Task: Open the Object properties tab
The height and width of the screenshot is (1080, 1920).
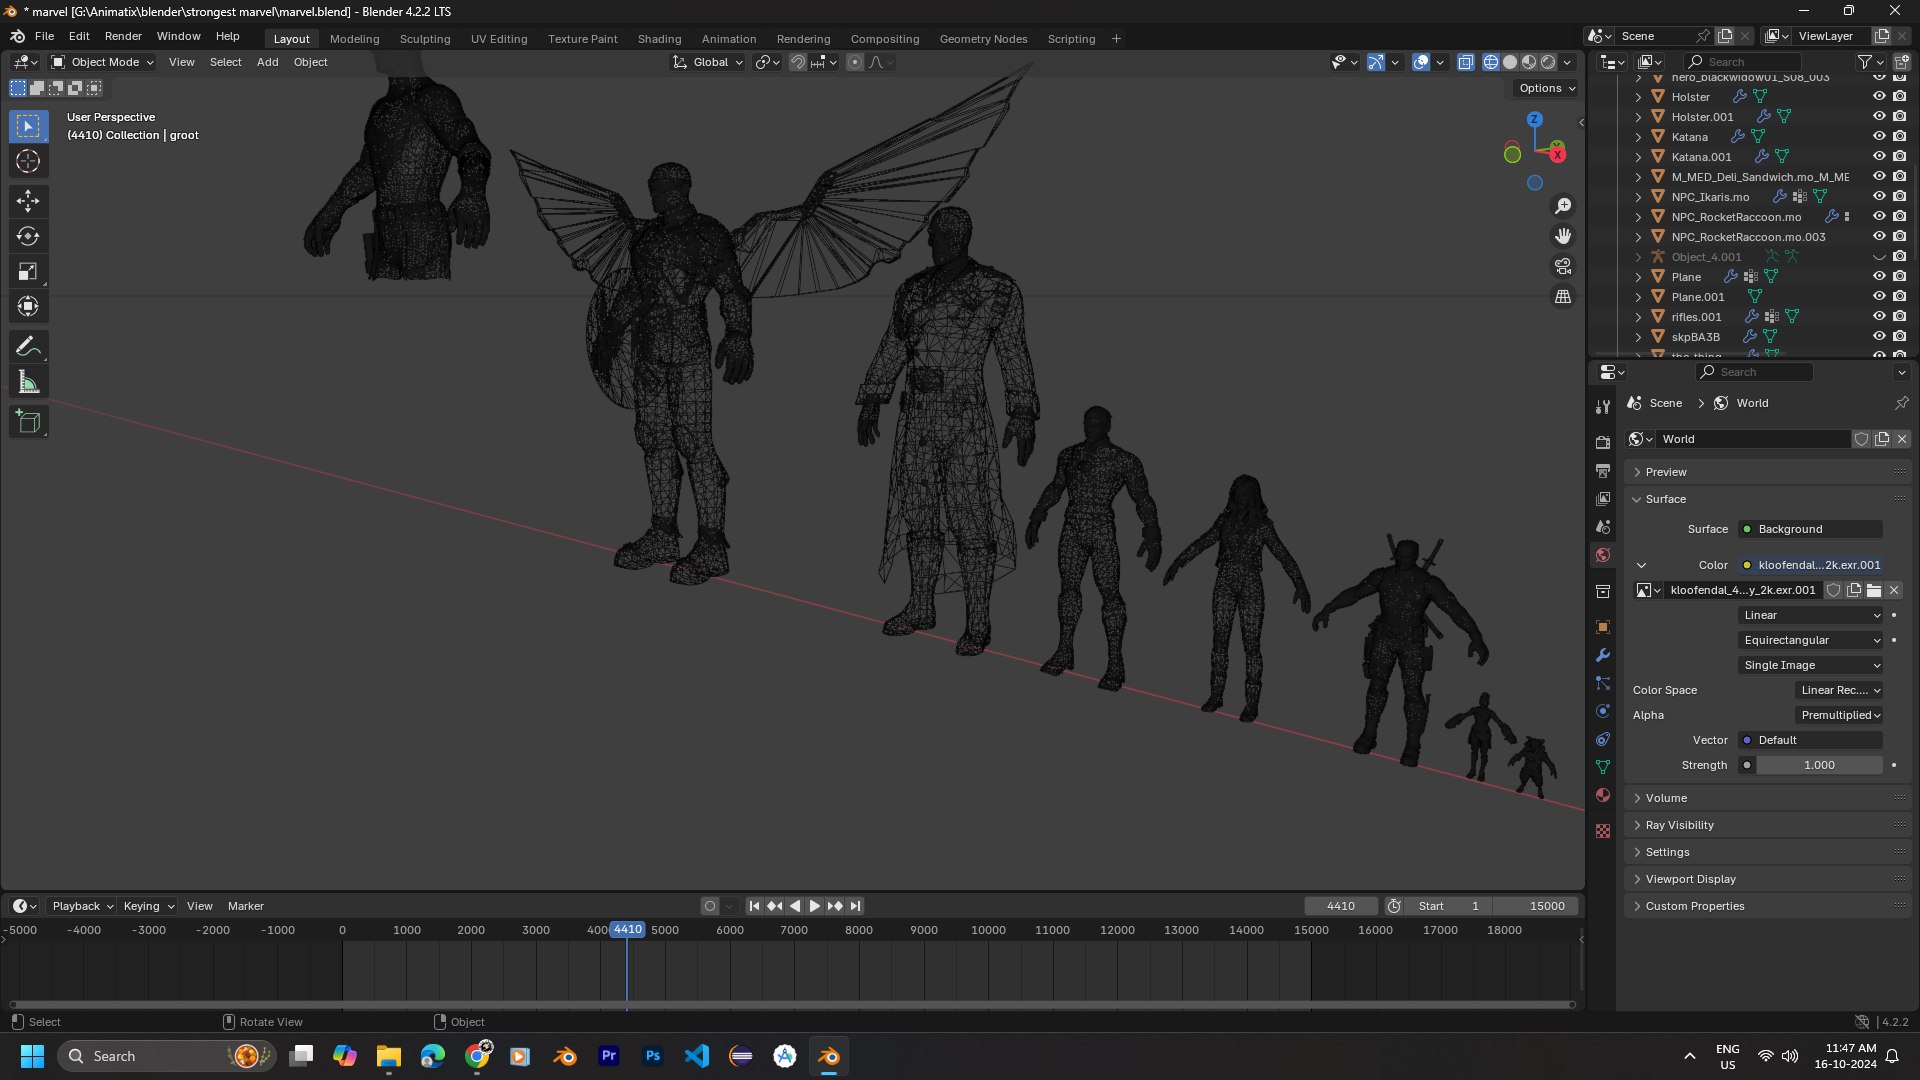Action: coord(1603,627)
